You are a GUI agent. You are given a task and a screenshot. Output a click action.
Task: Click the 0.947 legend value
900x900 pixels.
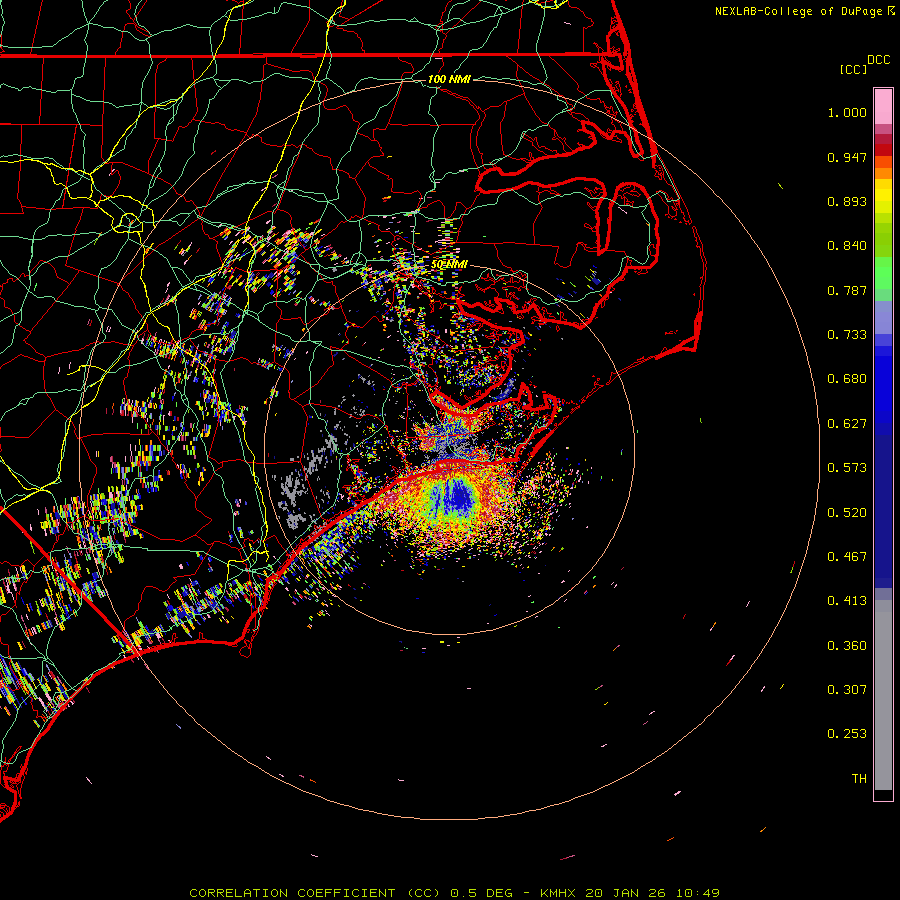(x=847, y=157)
